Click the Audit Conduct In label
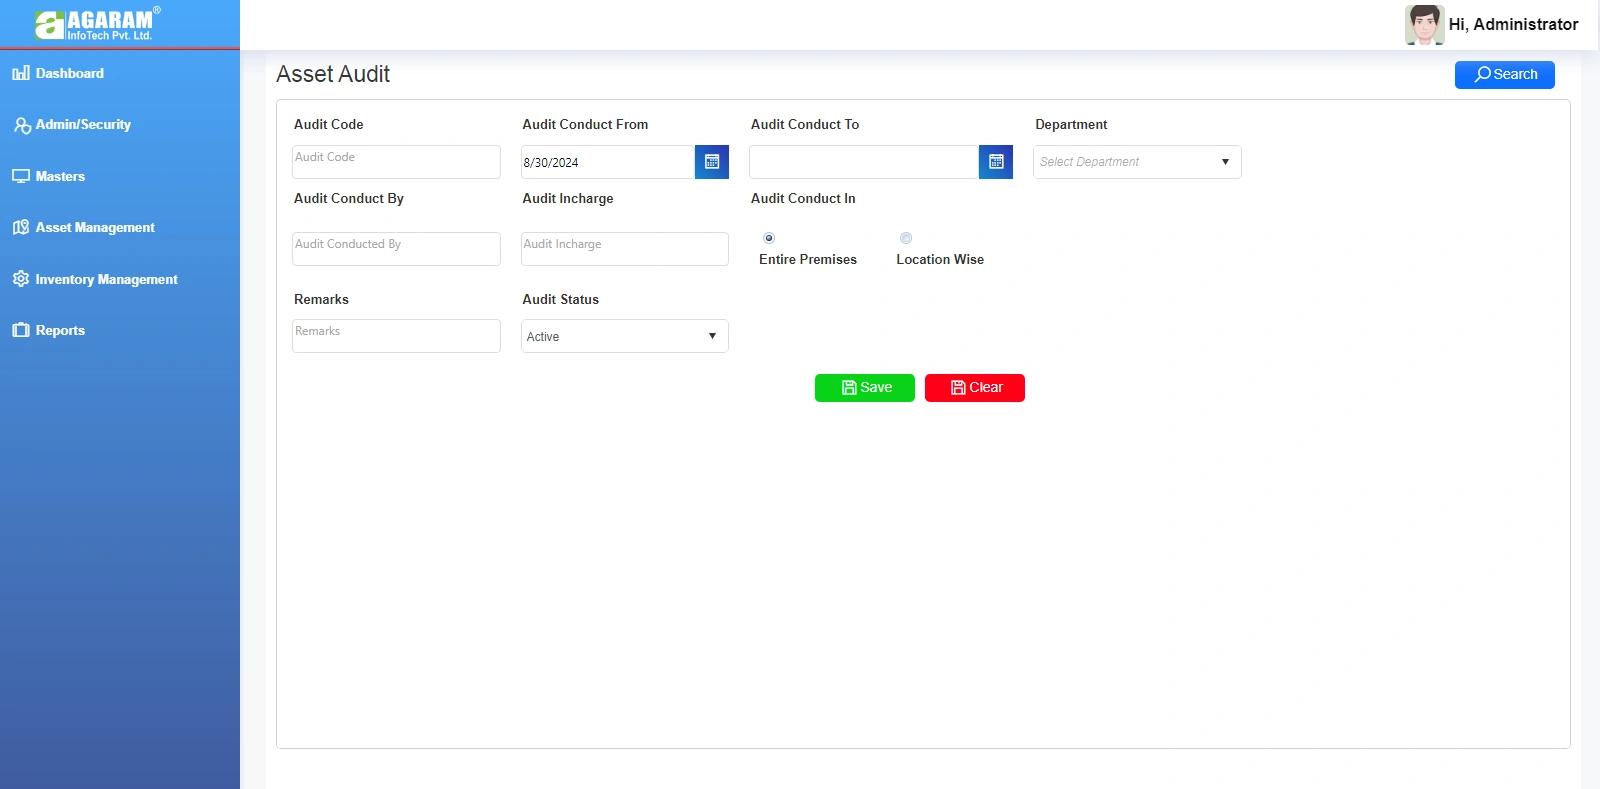Viewport: 1600px width, 789px height. (803, 198)
